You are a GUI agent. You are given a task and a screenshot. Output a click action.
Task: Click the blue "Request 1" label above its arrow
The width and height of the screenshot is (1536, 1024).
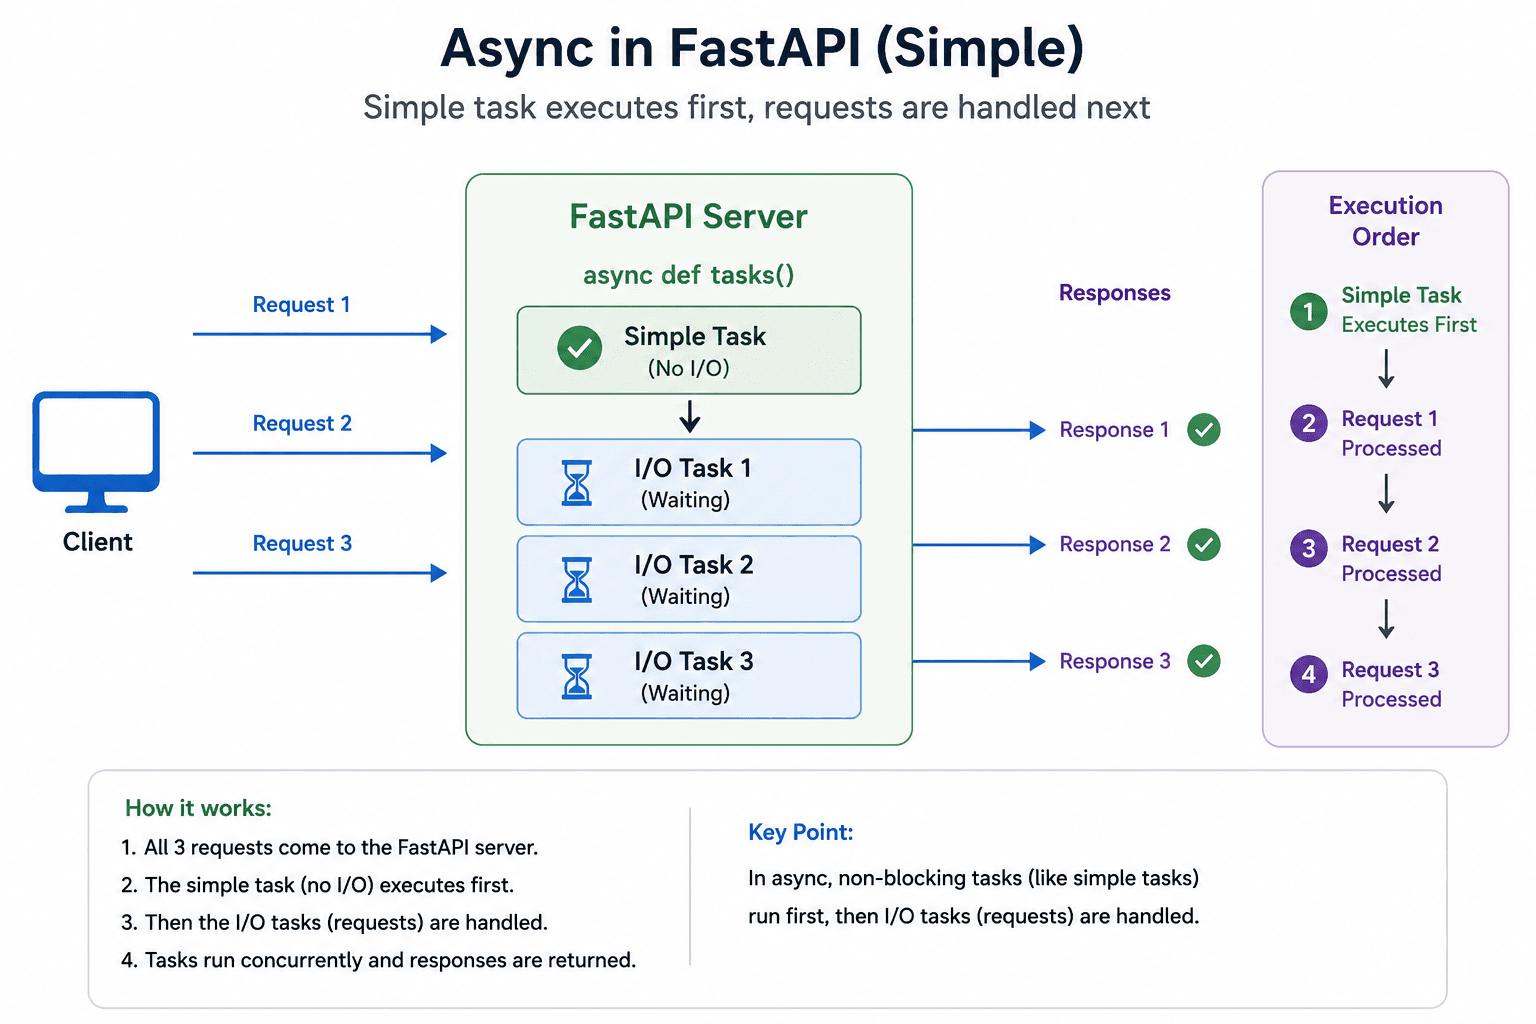coord(302,305)
